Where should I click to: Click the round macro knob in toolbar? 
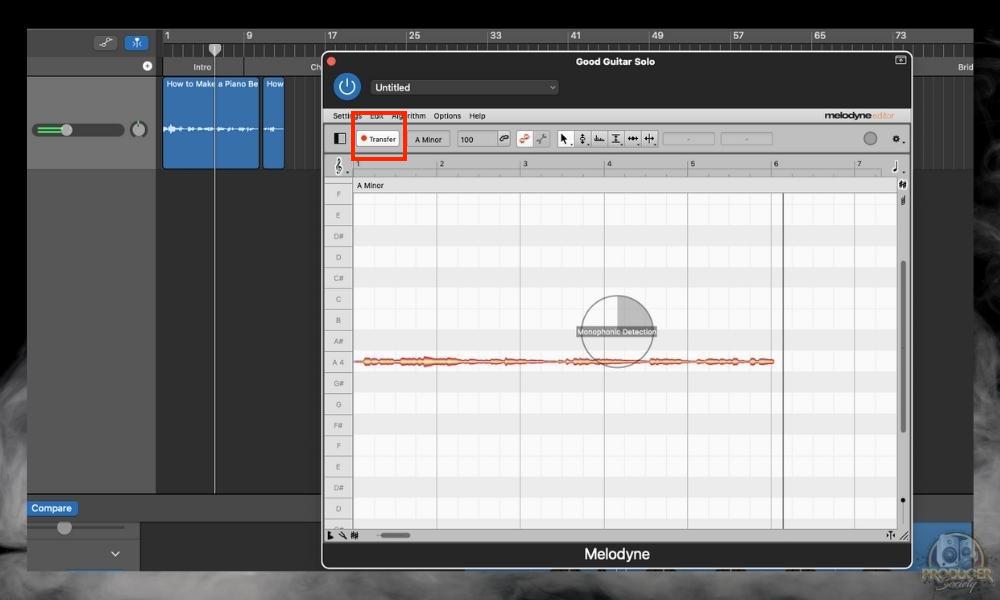pyautogui.click(x=870, y=138)
